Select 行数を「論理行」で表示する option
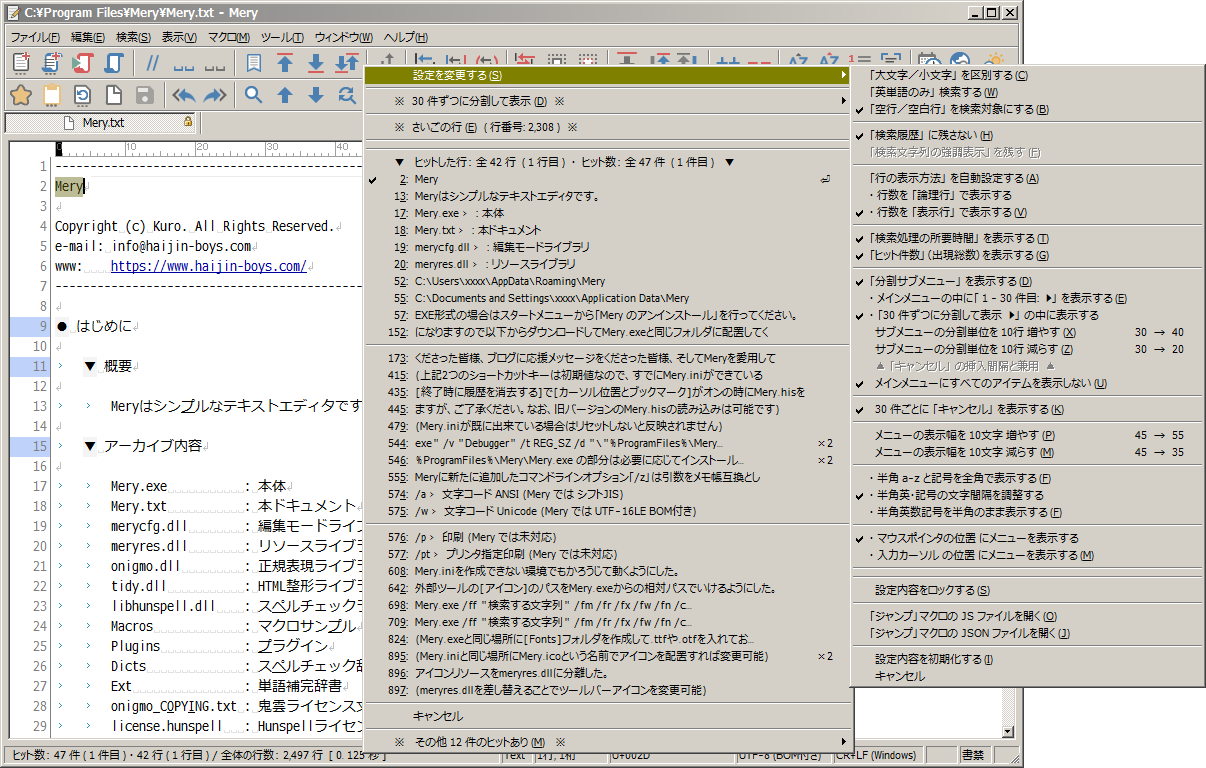The width and height of the screenshot is (1206, 768). [x=1027, y=195]
